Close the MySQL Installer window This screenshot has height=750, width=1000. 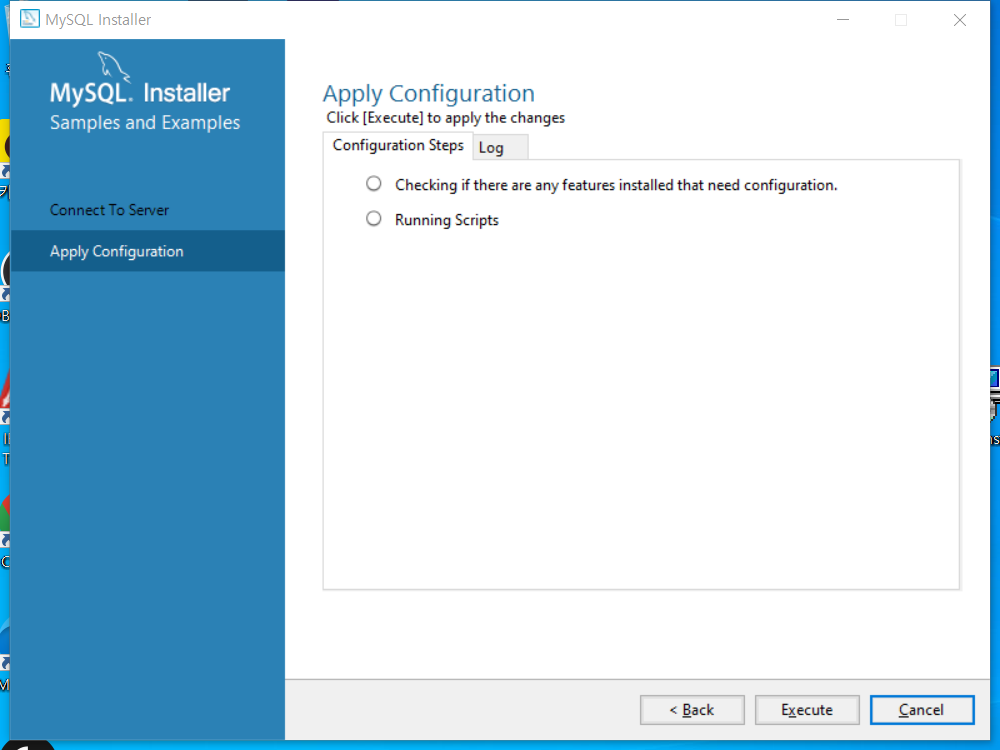tap(960, 20)
